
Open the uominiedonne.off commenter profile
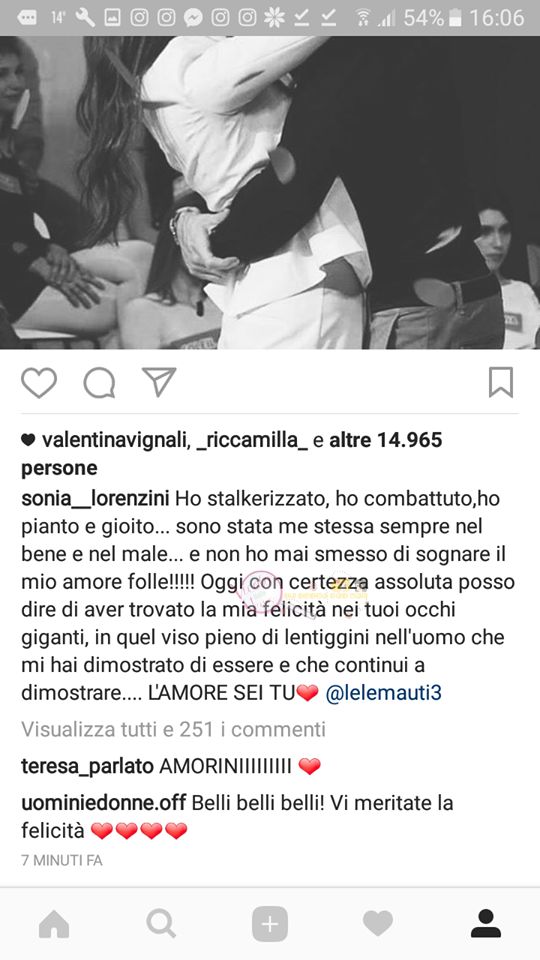[103, 803]
